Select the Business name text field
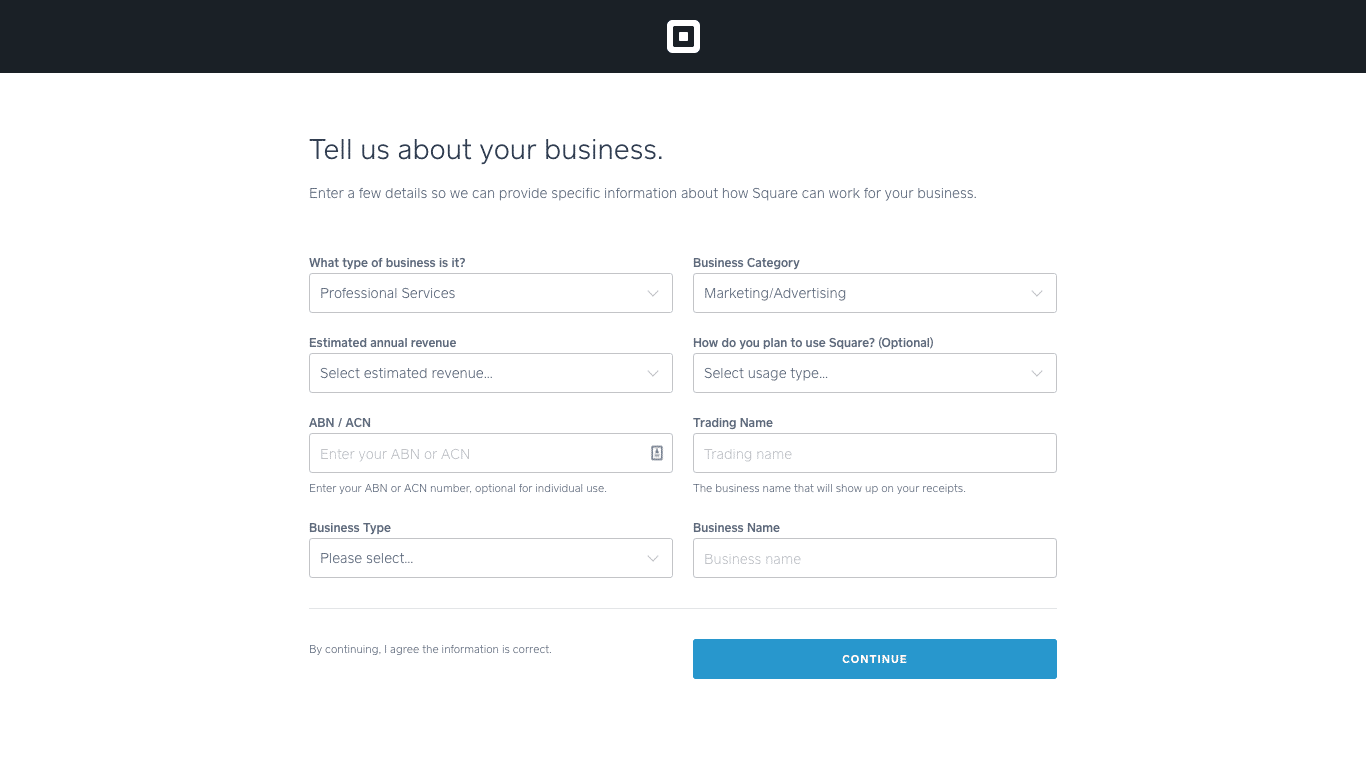 [874, 558]
